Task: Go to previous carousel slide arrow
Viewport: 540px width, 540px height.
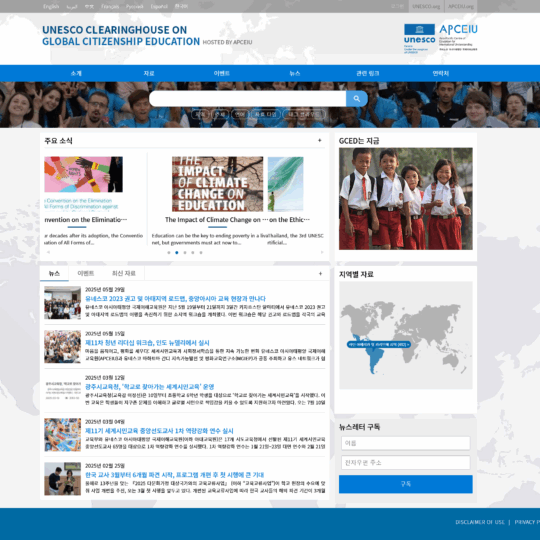Action: (x=48, y=252)
